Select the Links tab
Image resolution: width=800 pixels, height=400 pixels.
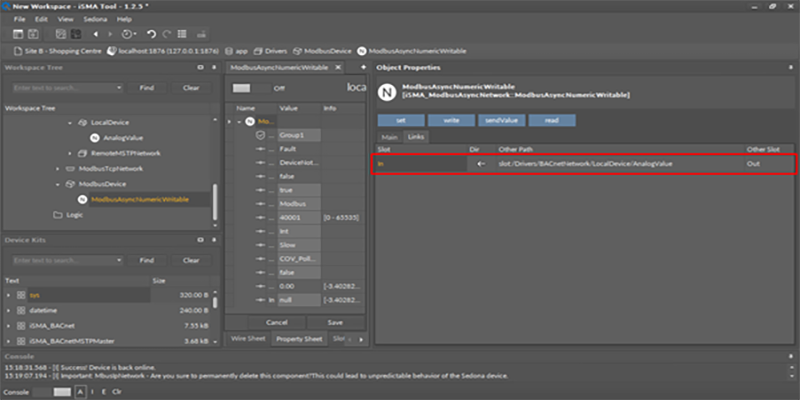pyautogui.click(x=416, y=137)
